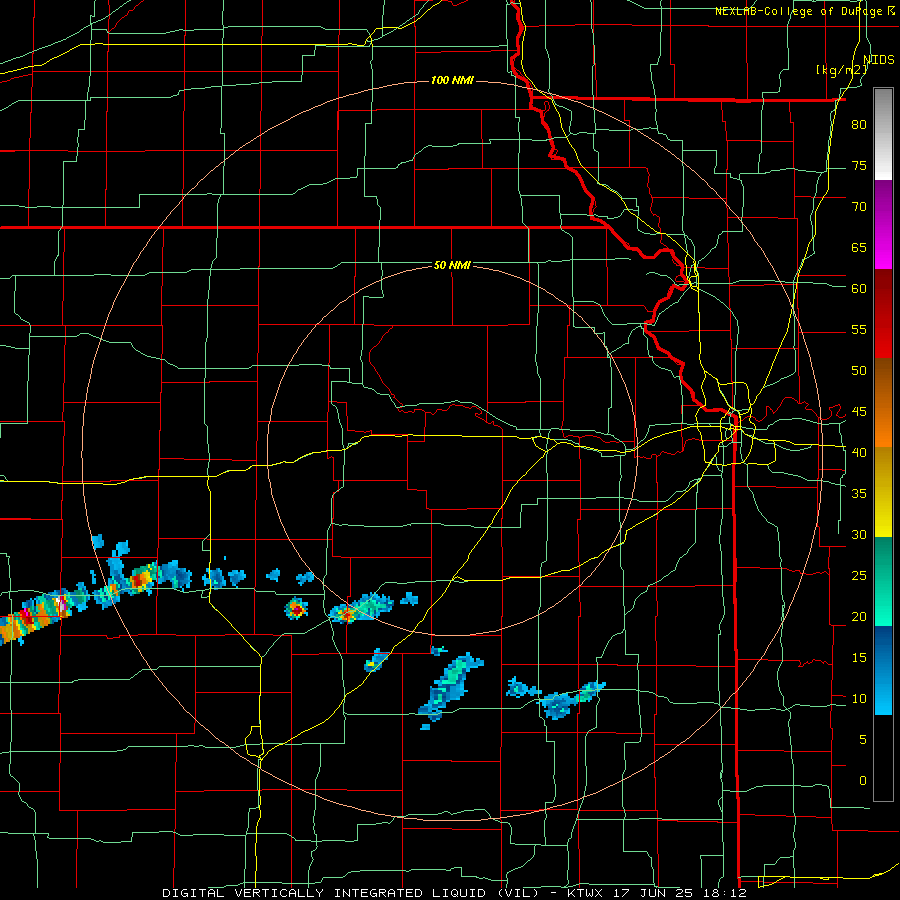
Task: Click the 80 value on the scale
Action: (x=859, y=125)
